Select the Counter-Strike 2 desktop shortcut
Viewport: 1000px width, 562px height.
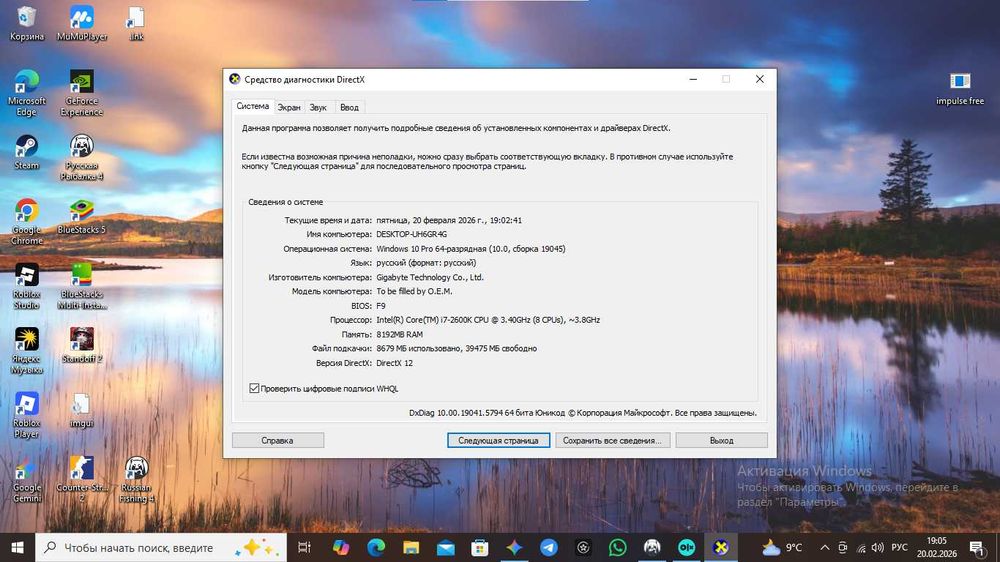pos(82,480)
